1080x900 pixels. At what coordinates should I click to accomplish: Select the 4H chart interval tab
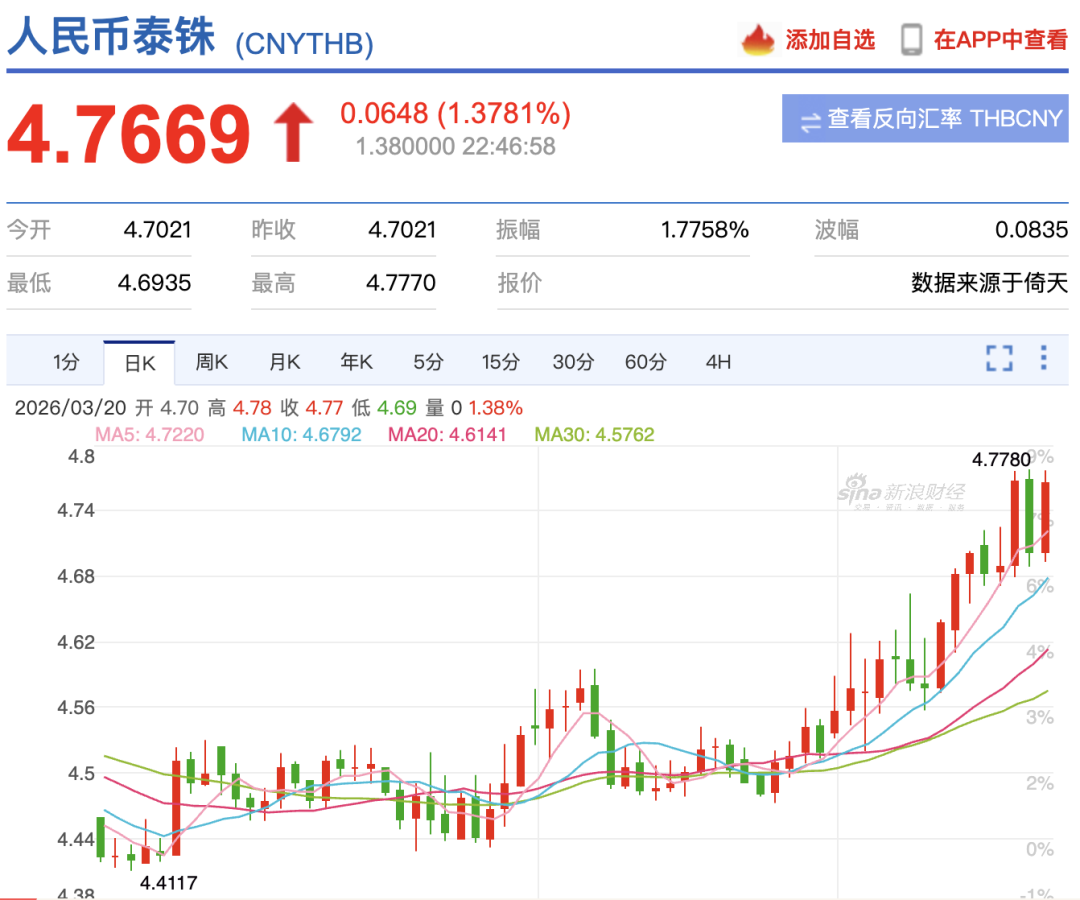[717, 362]
